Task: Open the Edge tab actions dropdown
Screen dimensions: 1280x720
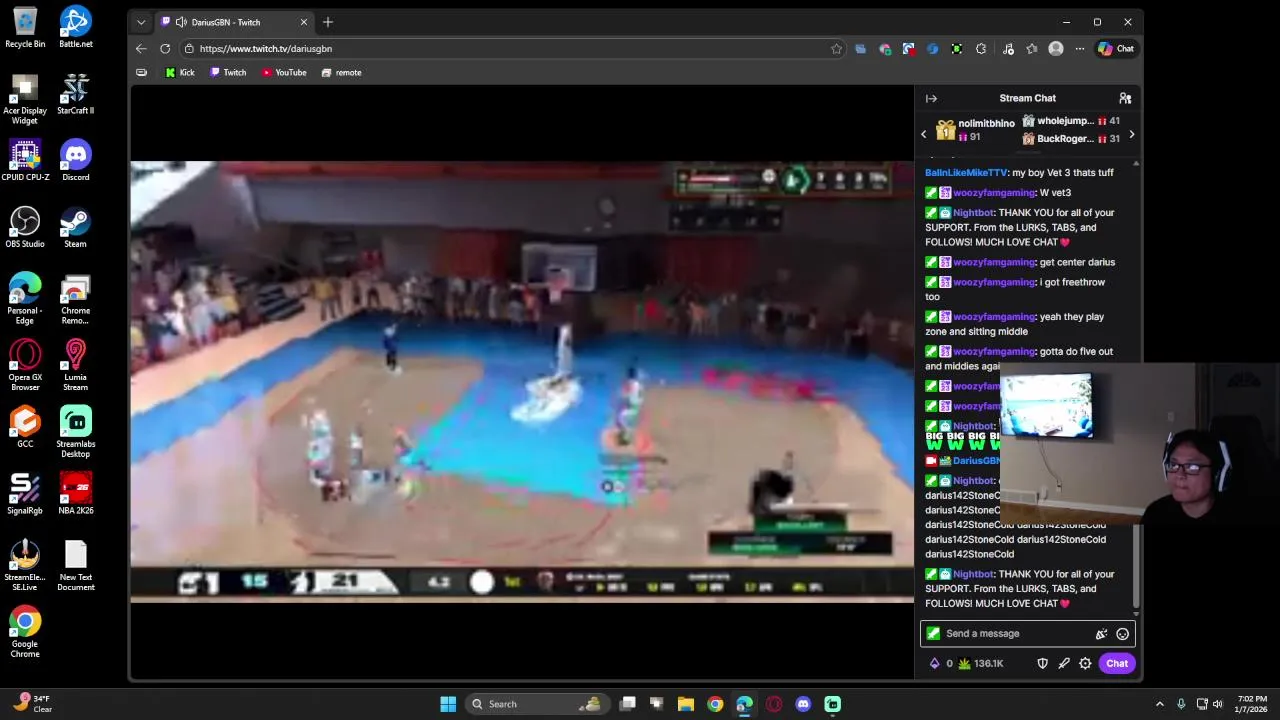Action: click(x=141, y=22)
